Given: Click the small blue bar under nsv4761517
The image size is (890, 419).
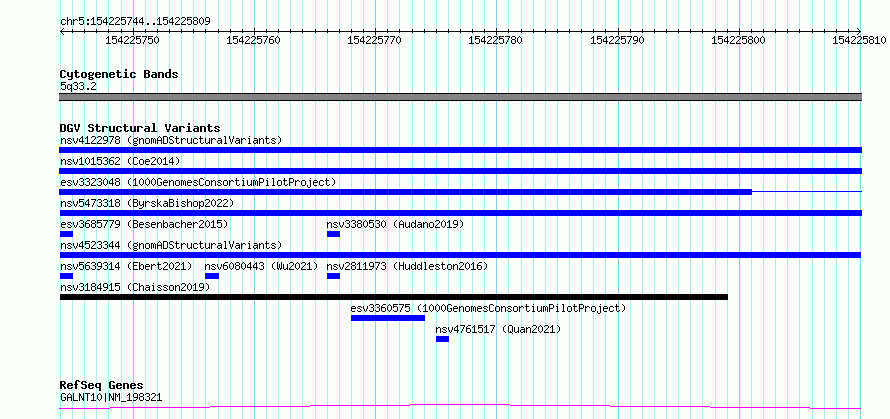Looking at the screenshot, I should [x=442, y=339].
